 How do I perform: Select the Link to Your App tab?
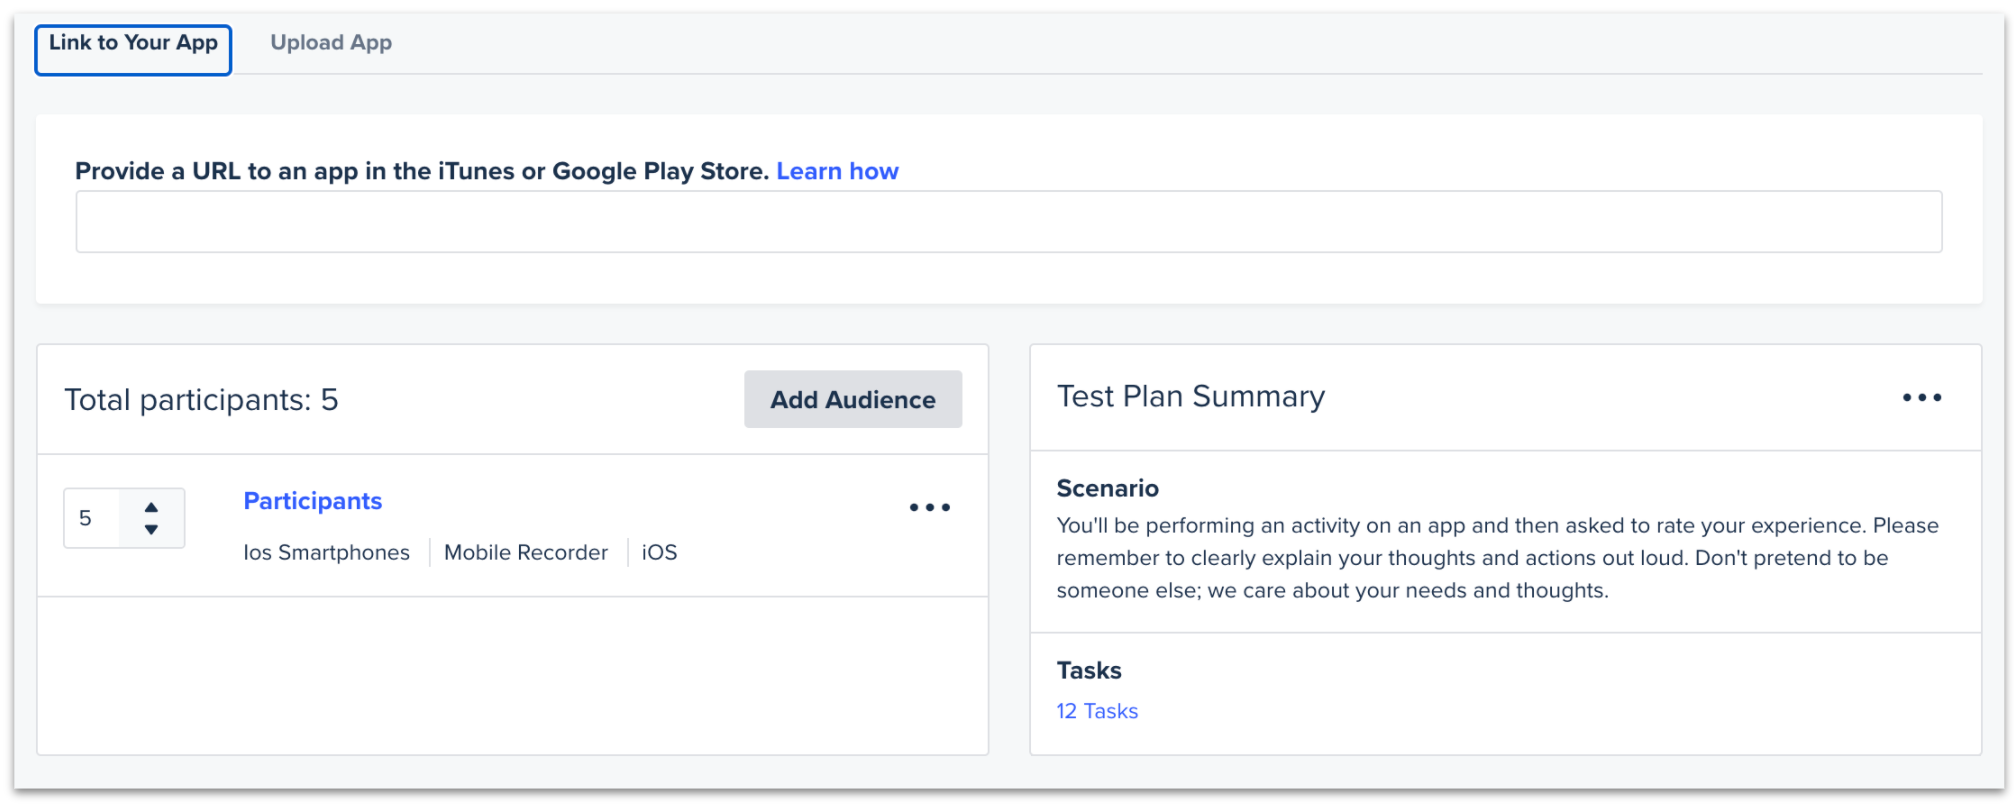pyautogui.click(x=133, y=43)
